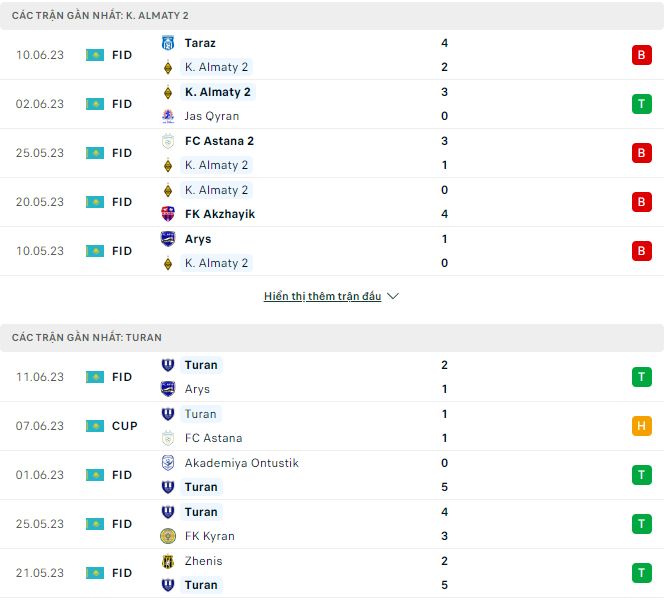
Task: Click the Jas Qyran team logo
Action: (x=168, y=116)
